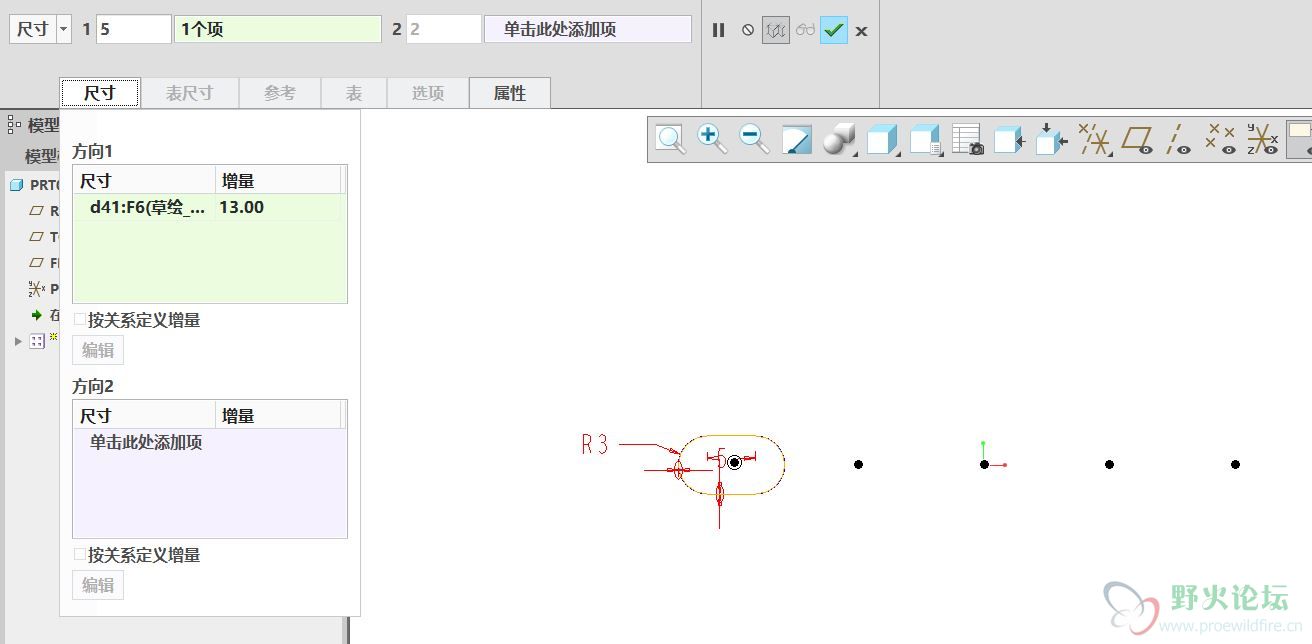Image resolution: width=1312 pixels, height=644 pixels.
Task: Click 编辑 button under direction 1
Action: (x=98, y=350)
